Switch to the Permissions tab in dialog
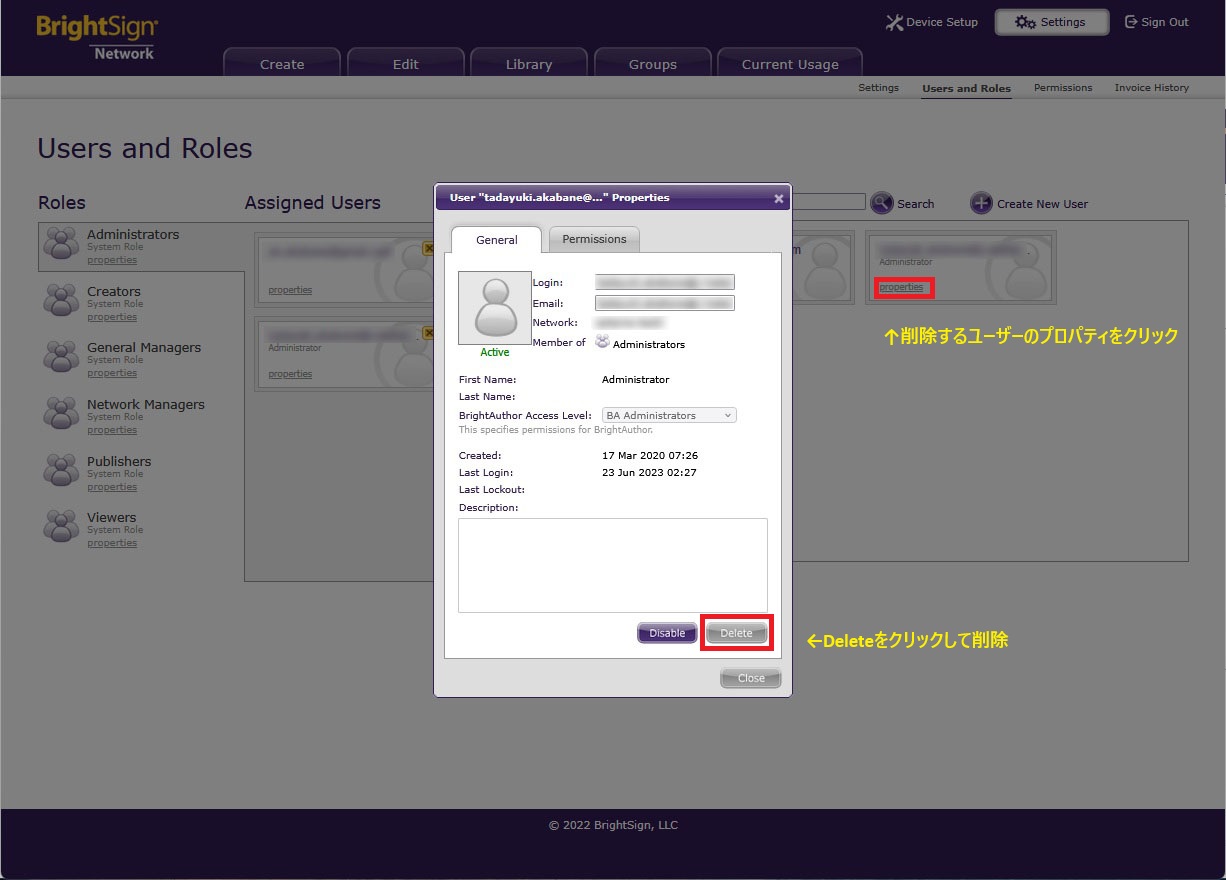This screenshot has height=880, width=1226. point(594,239)
